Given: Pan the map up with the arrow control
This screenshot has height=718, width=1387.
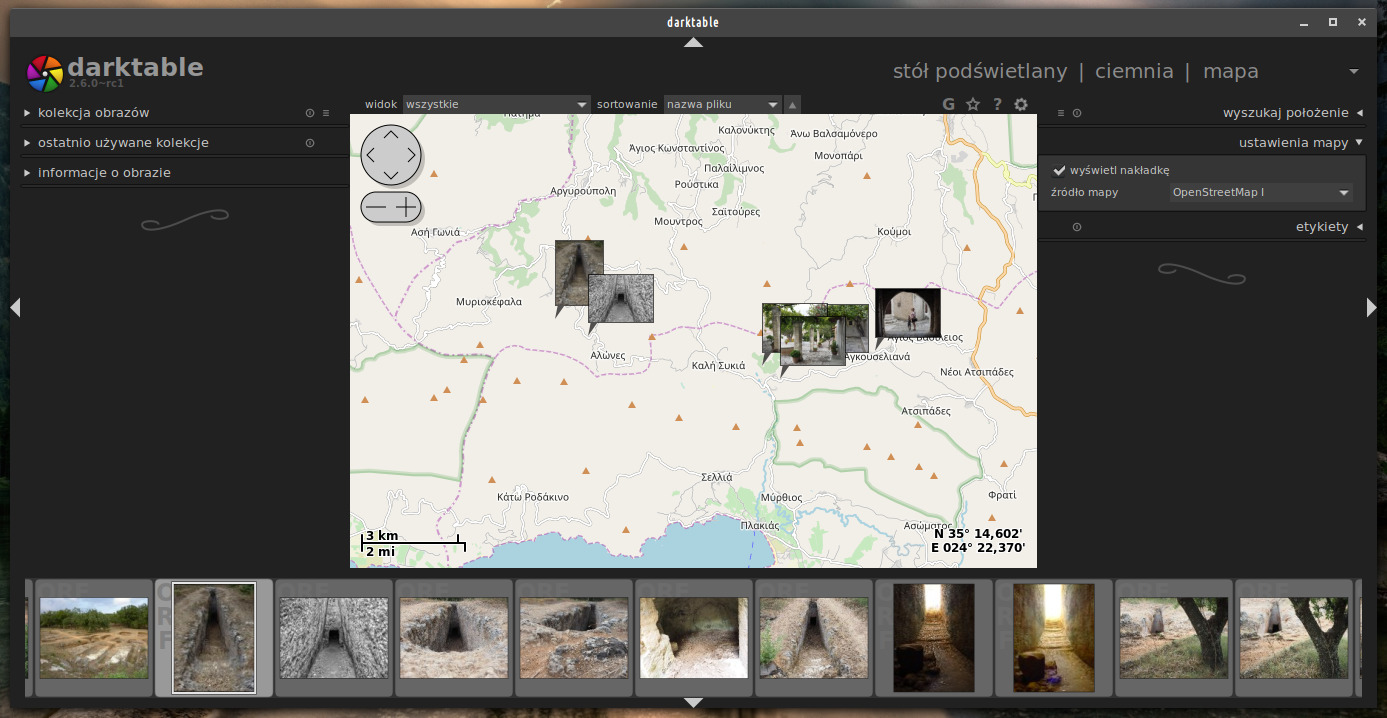Looking at the screenshot, I should click(x=391, y=134).
